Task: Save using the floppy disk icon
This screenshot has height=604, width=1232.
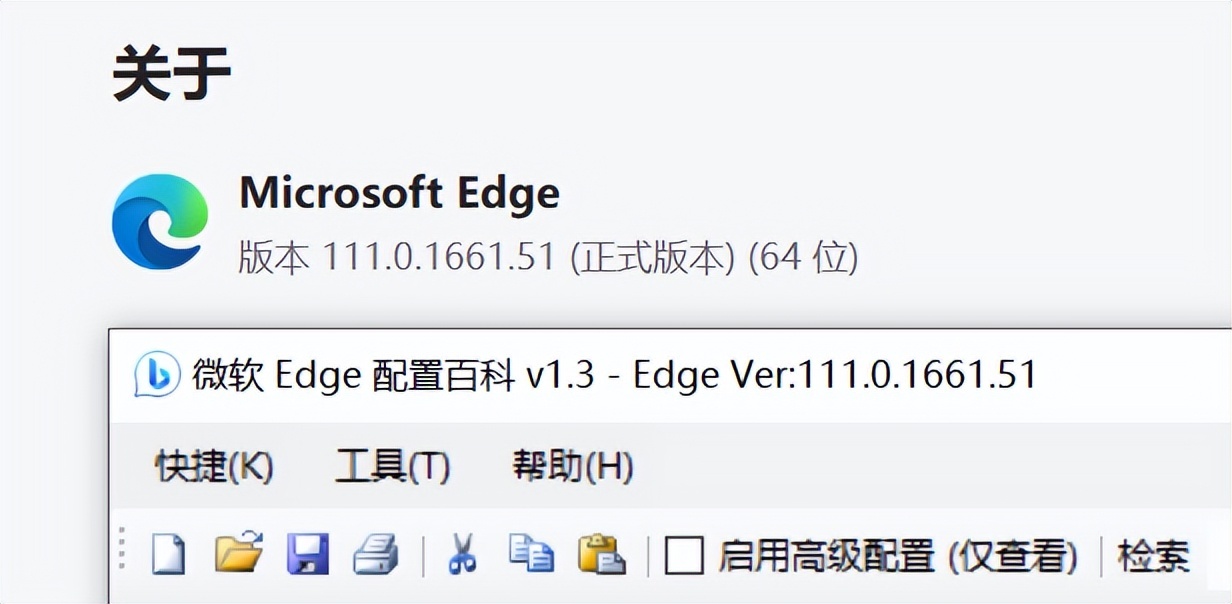Action: pyautogui.click(x=308, y=554)
